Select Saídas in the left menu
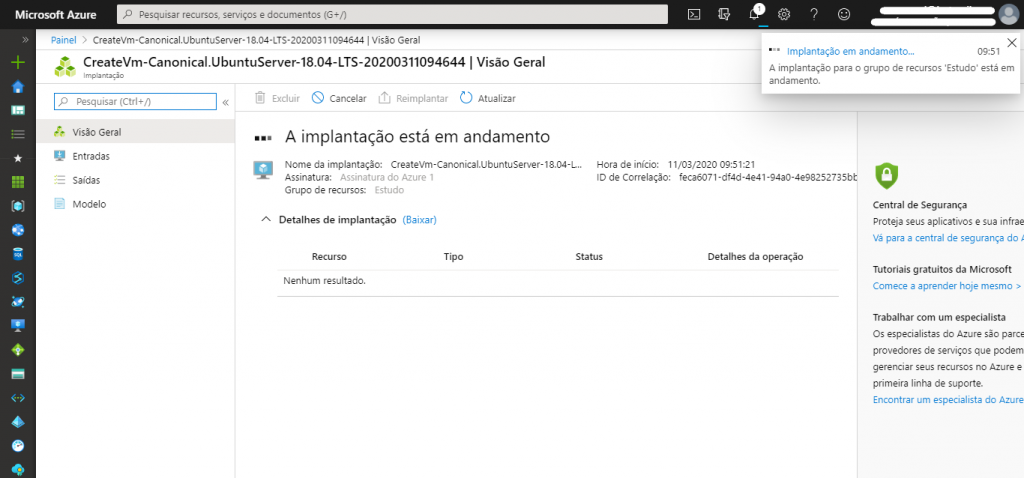1024x478 pixels. (86, 180)
